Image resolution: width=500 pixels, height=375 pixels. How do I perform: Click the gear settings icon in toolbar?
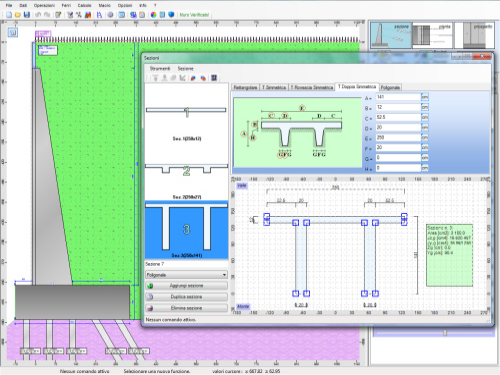110,15
